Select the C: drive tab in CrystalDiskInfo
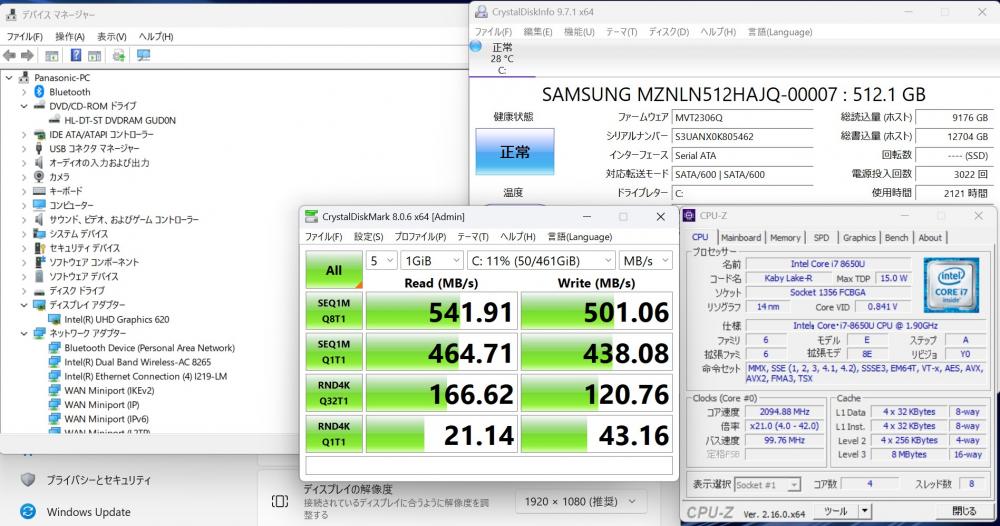The width and height of the screenshot is (1000, 526). pos(502,59)
